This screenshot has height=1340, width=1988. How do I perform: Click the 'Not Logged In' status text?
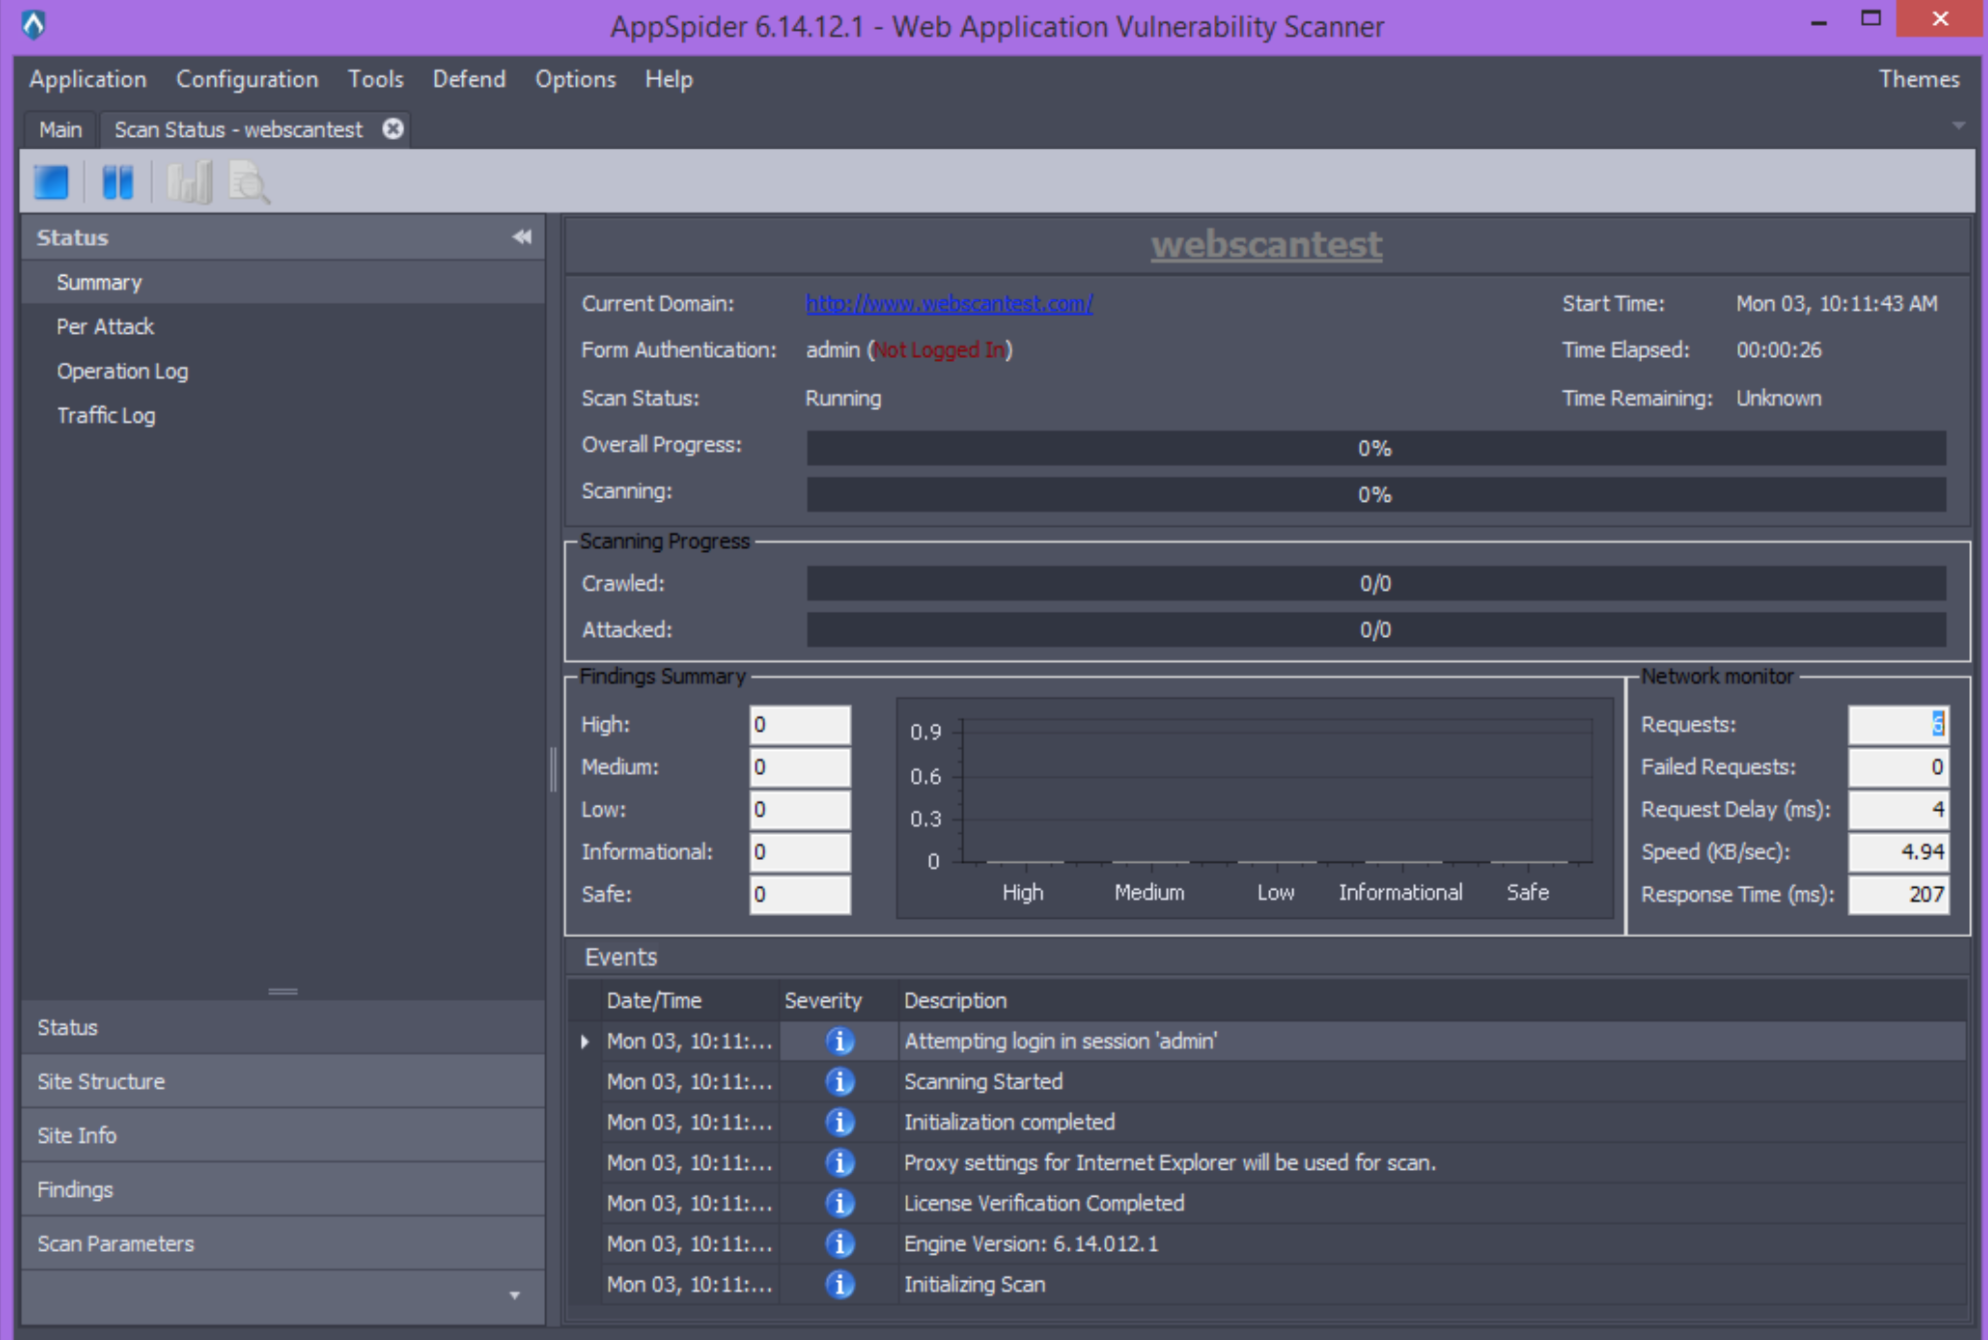(939, 350)
